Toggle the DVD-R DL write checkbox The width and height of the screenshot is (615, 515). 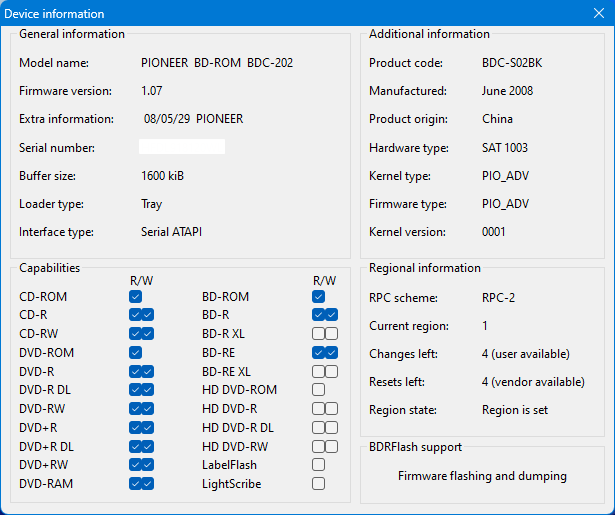[x=148, y=390]
